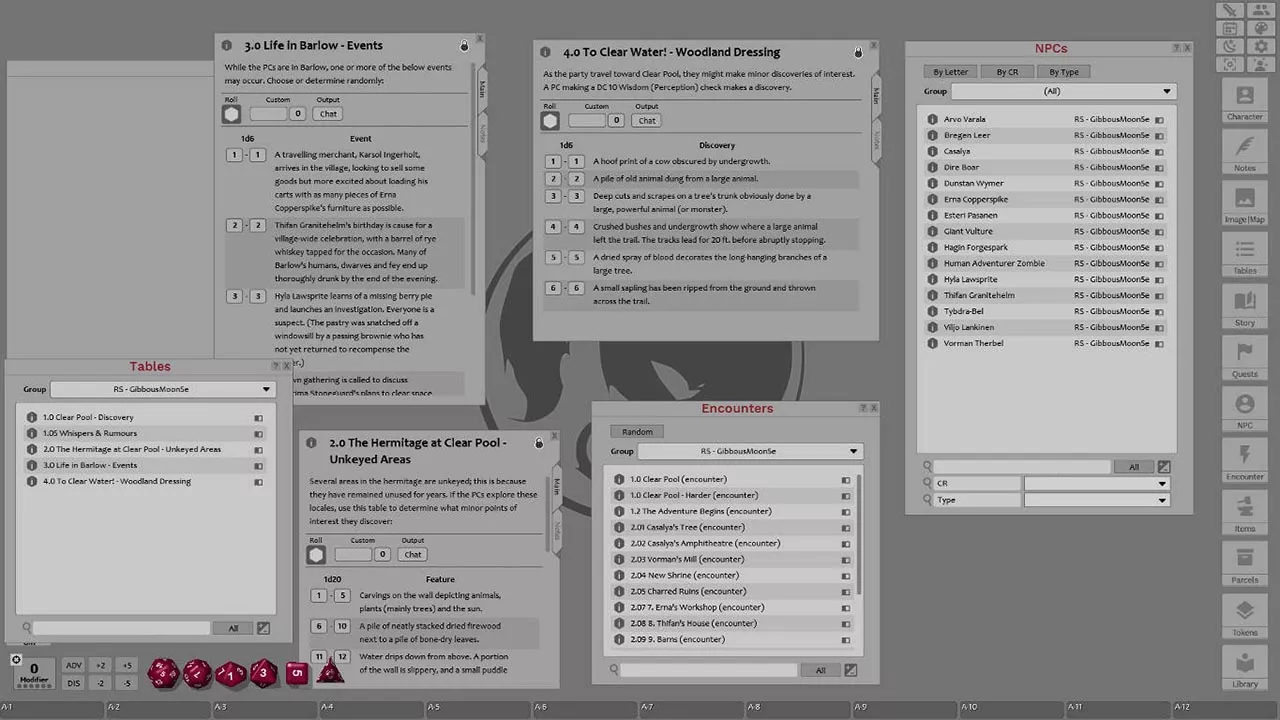The height and width of the screenshot is (720, 1280).
Task: Click the Modifier value box
Action: [x=34, y=672]
